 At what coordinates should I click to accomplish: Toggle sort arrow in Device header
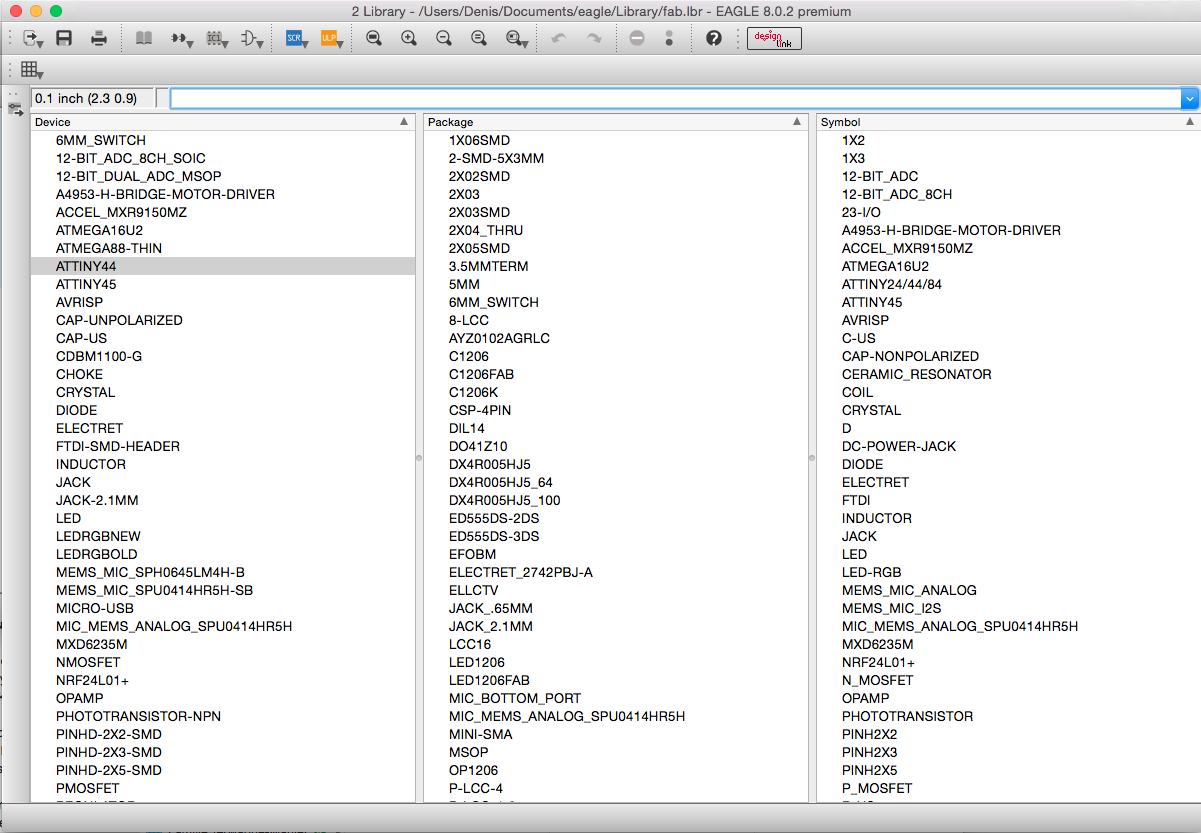404,122
